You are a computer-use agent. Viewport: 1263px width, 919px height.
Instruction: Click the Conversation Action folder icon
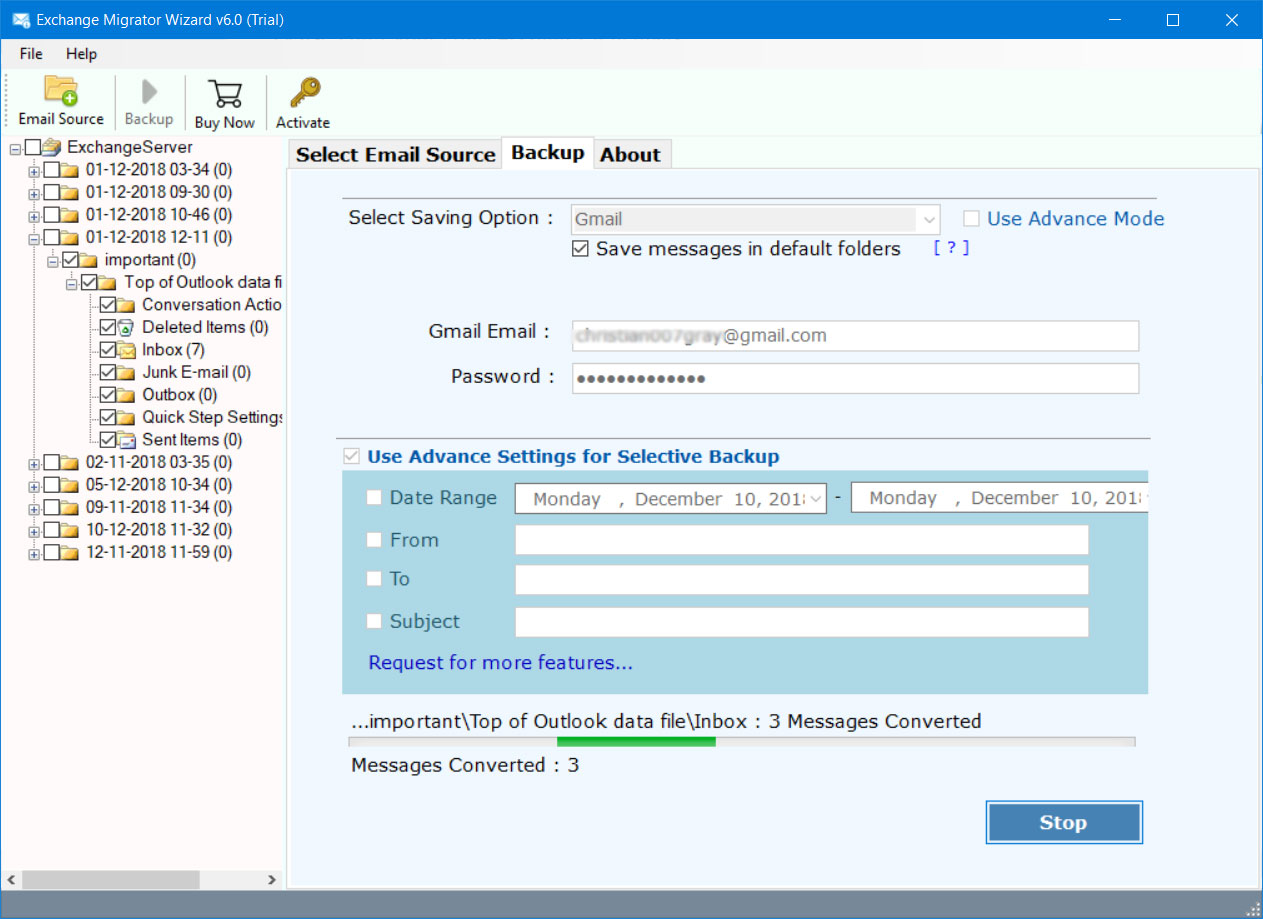click(126, 305)
